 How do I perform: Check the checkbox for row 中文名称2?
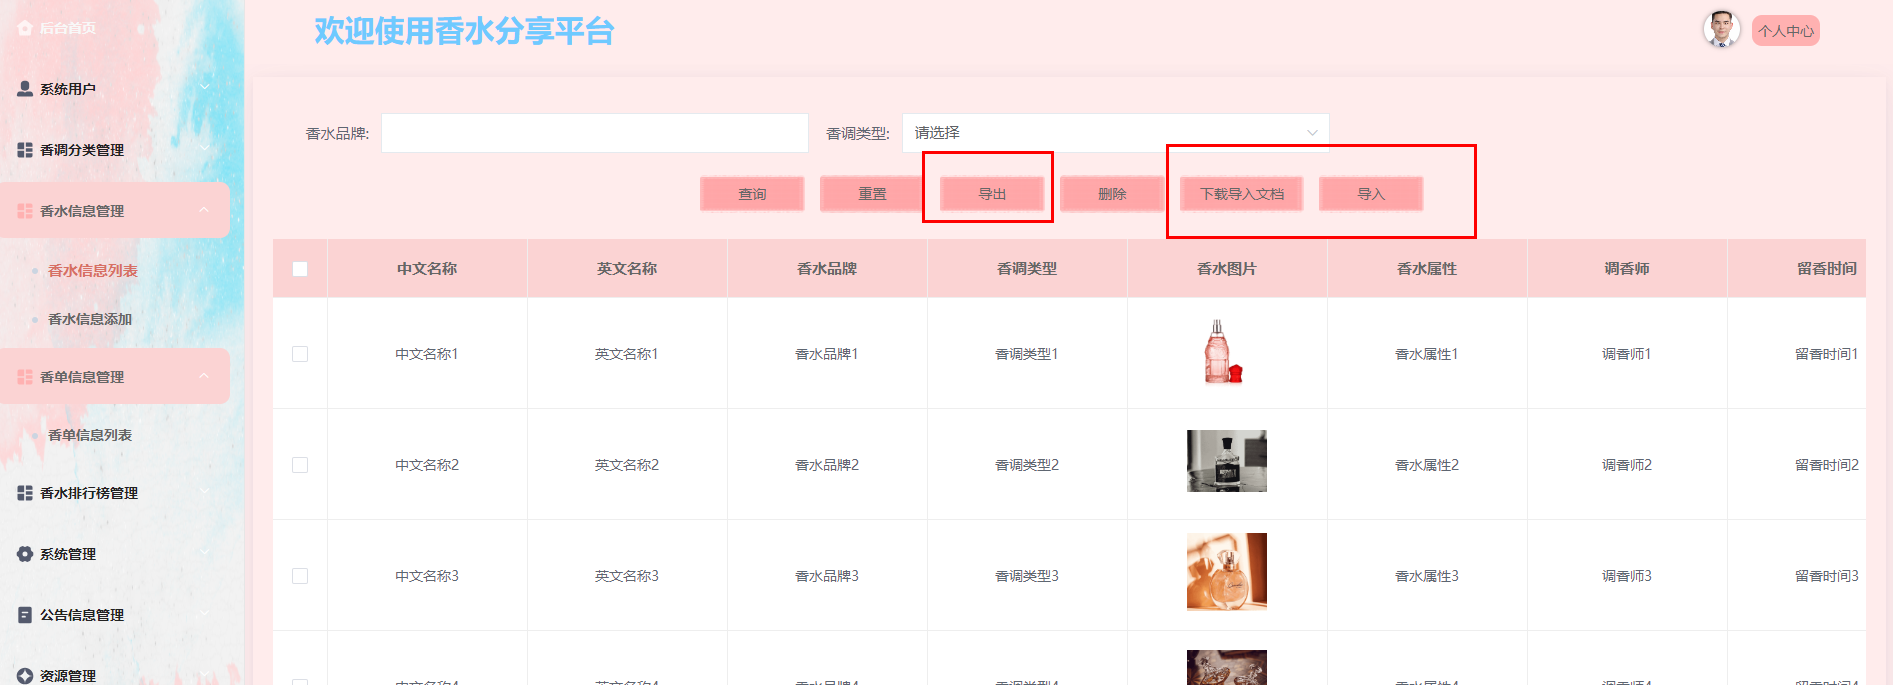point(300,465)
